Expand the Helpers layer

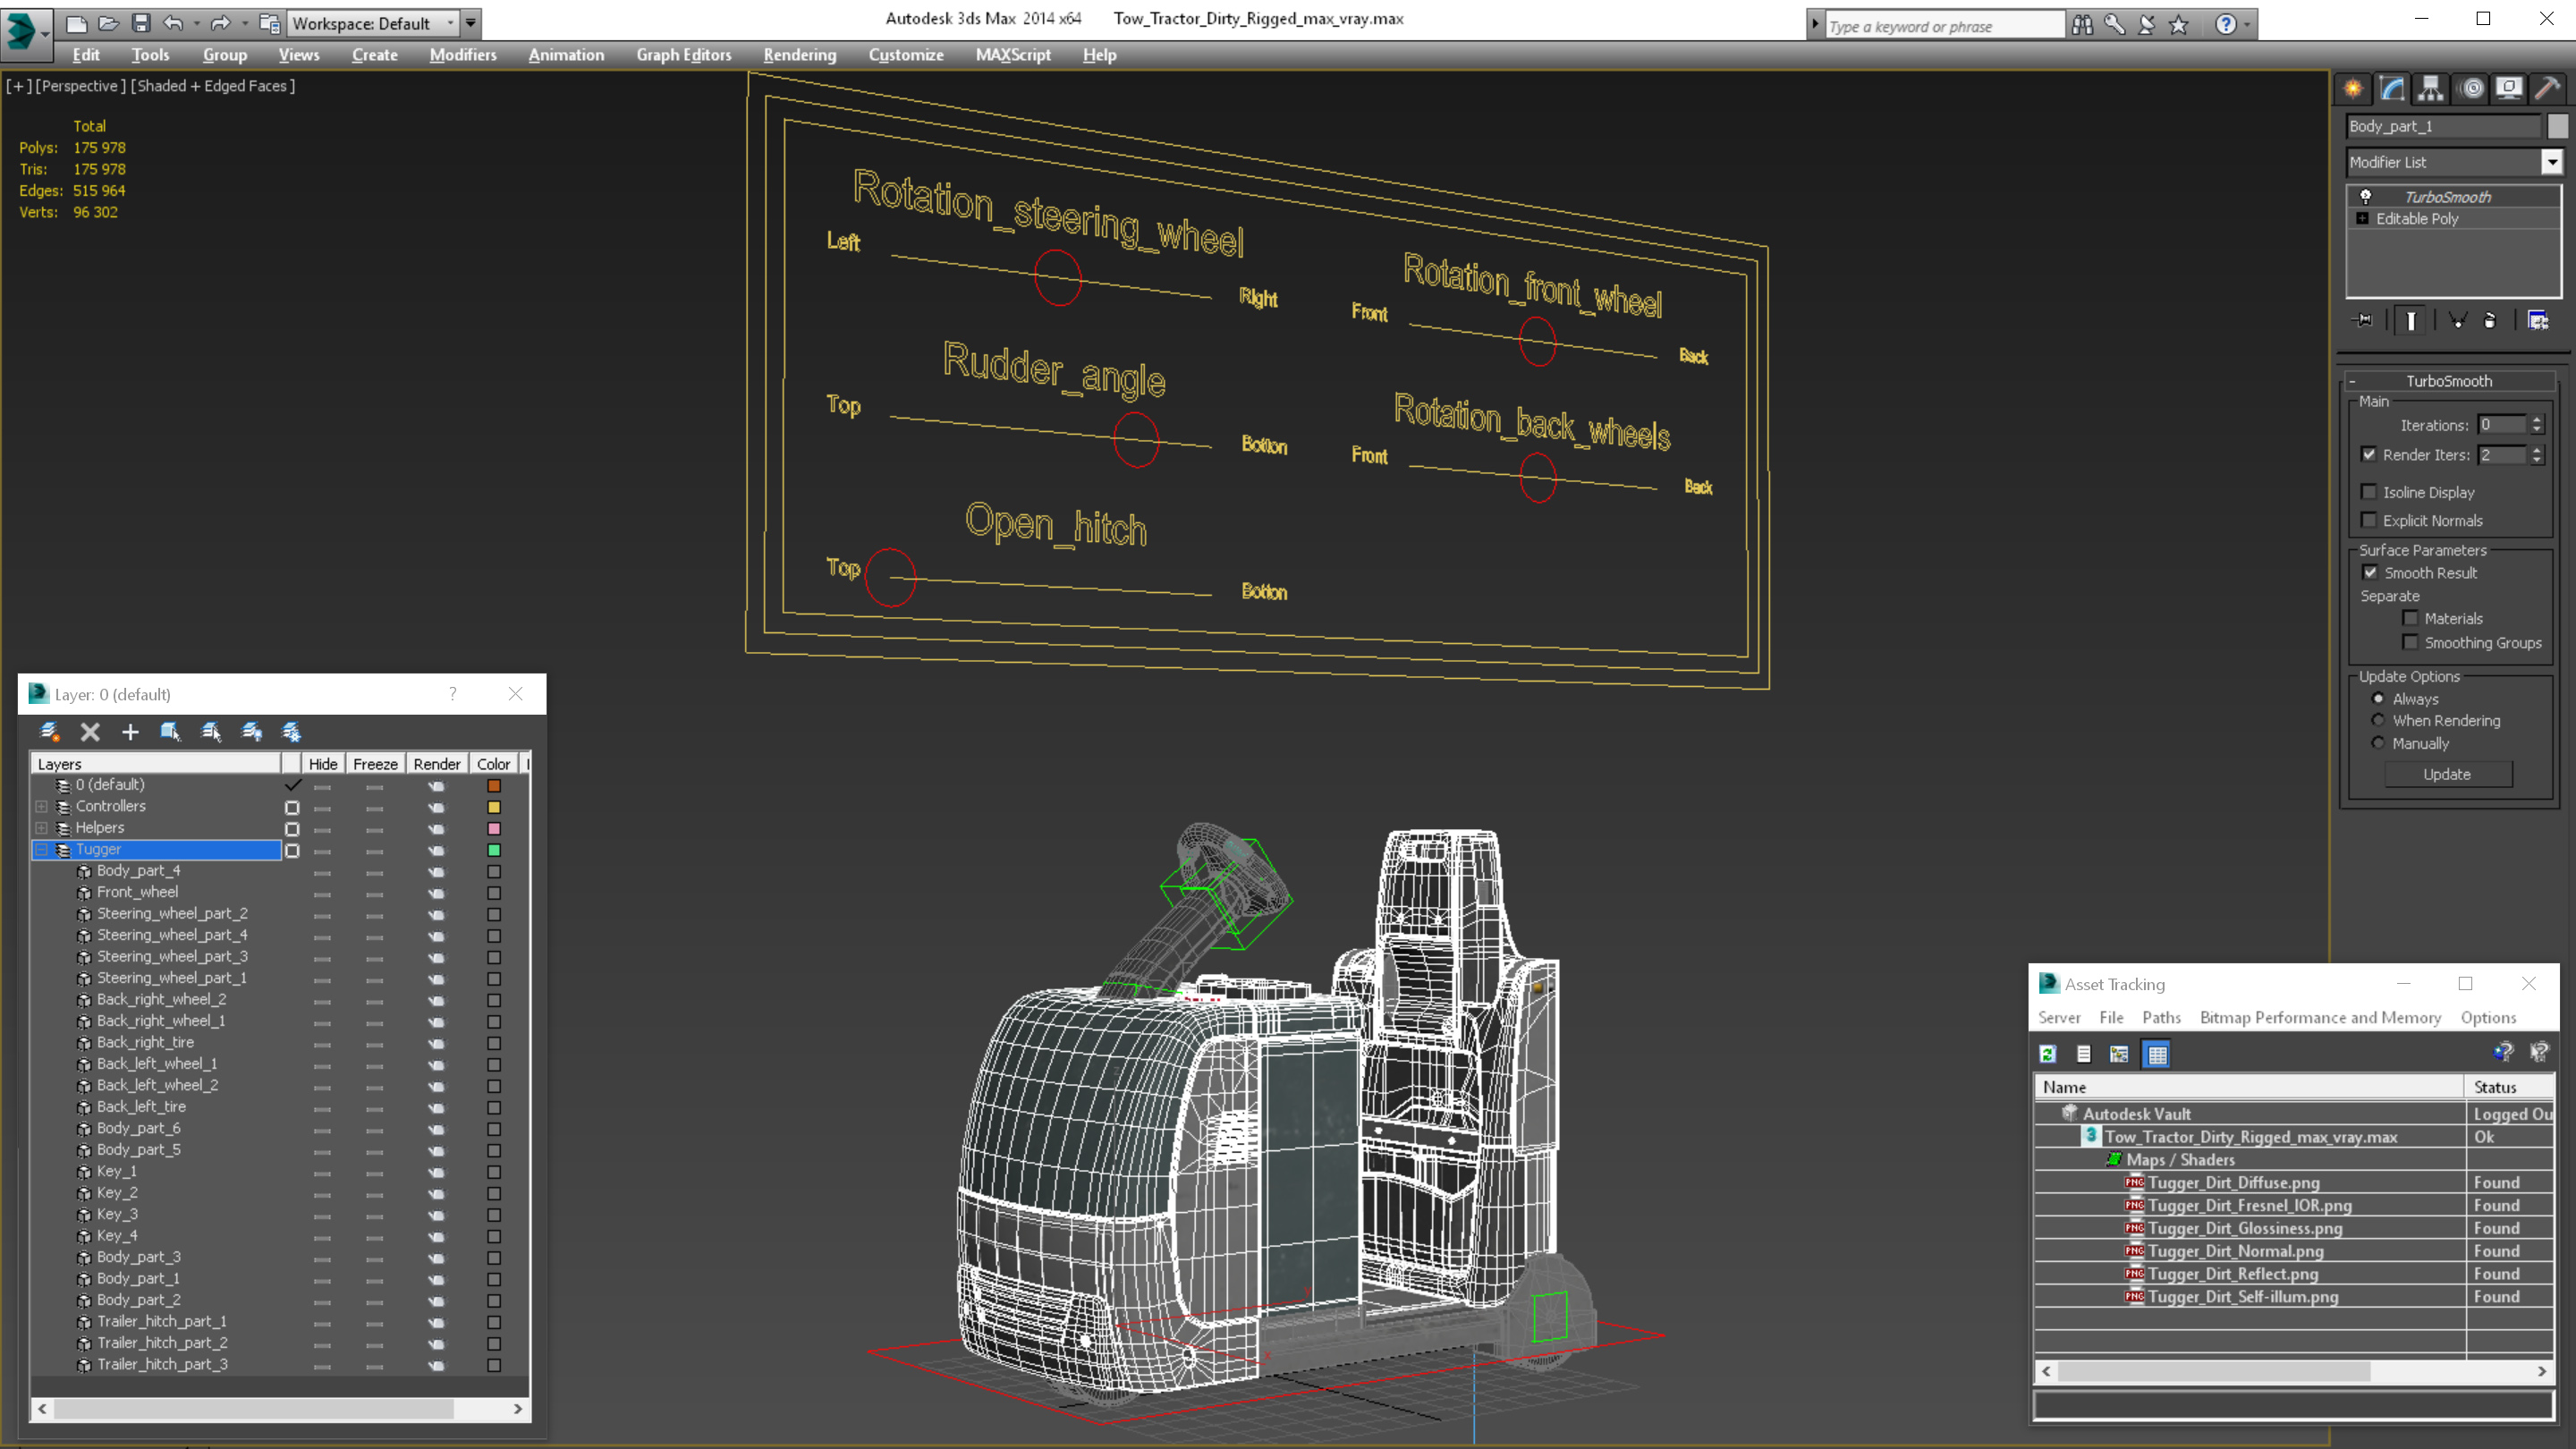pyautogui.click(x=41, y=829)
